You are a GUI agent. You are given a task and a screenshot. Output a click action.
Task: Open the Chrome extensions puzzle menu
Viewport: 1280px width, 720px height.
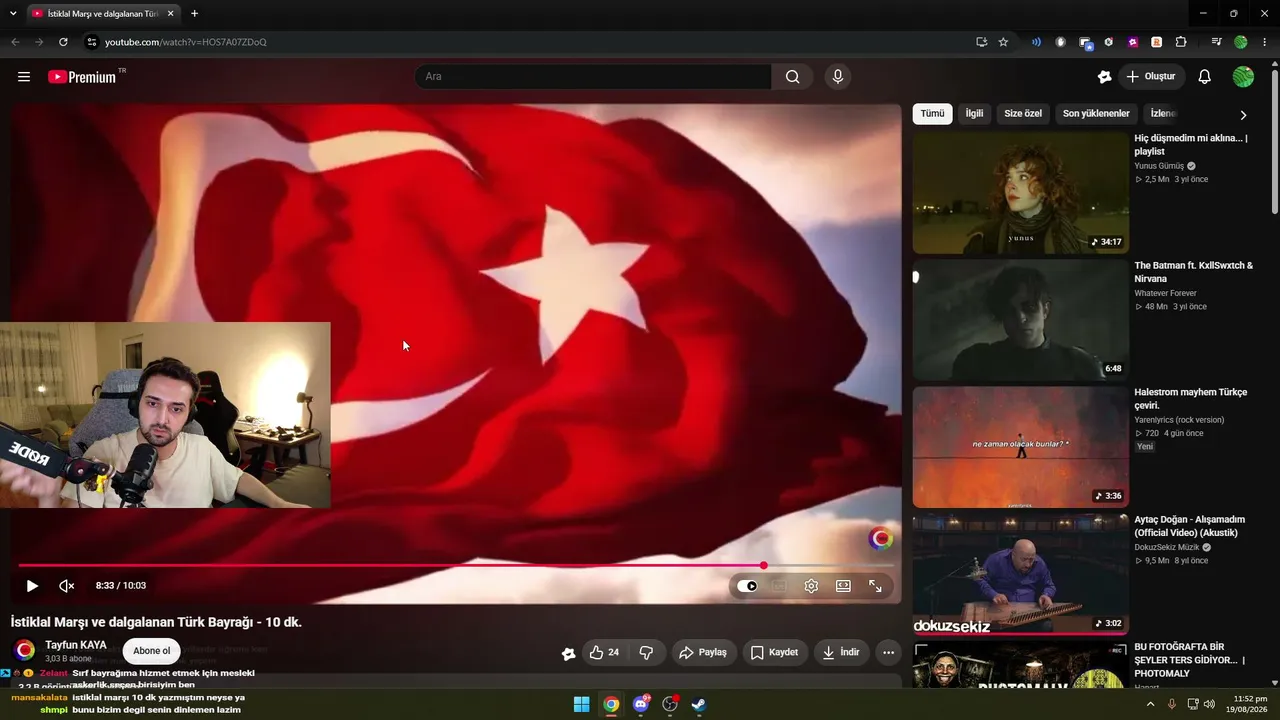click(x=1181, y=42)
